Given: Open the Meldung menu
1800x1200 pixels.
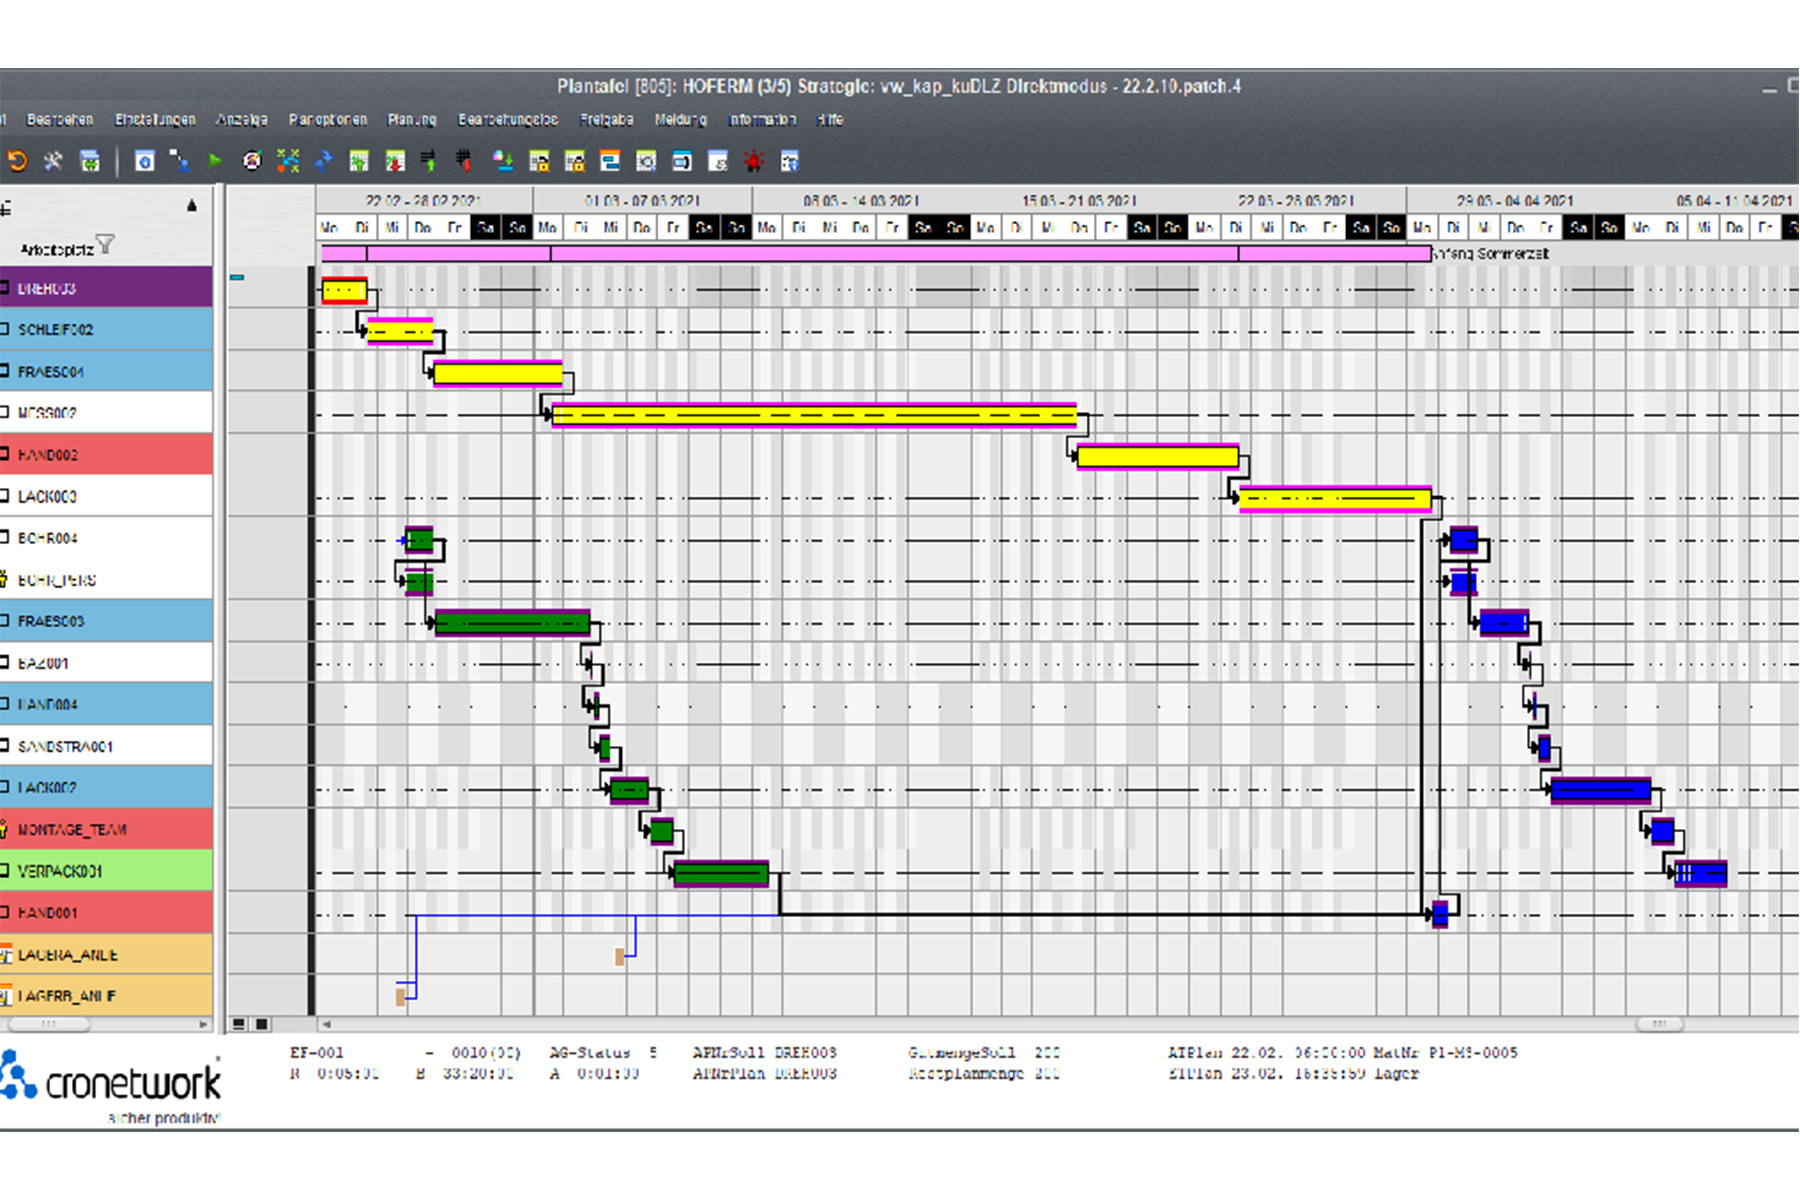Looking at the screenshot, I should (x=681, y=119).
